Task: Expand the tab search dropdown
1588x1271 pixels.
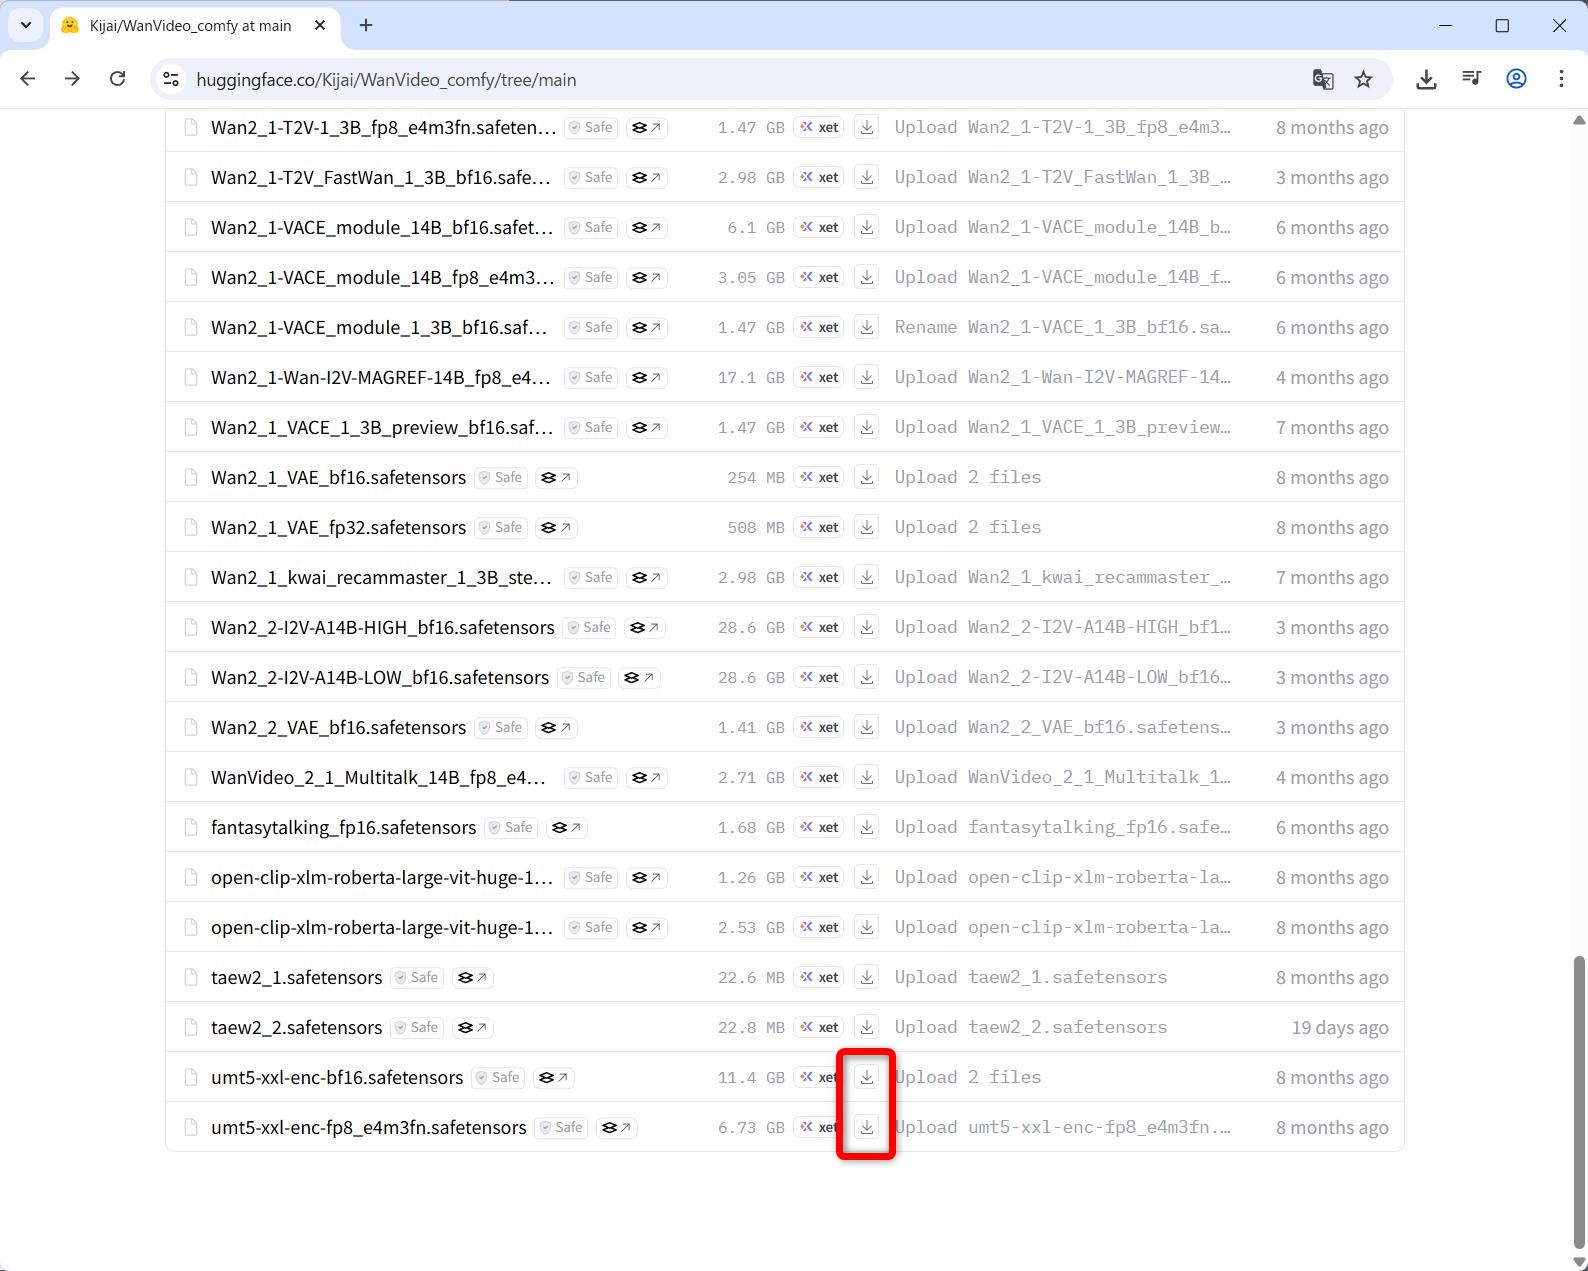Action: [26, 25]
